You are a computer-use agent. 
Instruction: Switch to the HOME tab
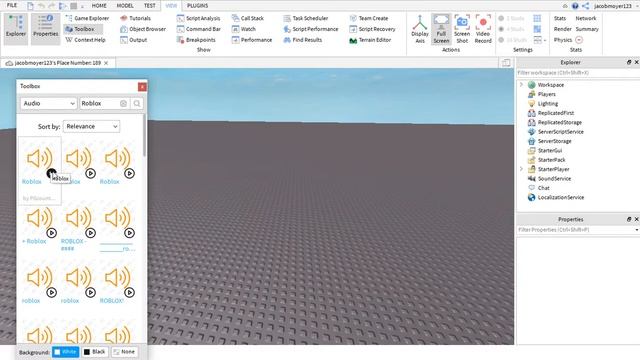tap(99, 6)
